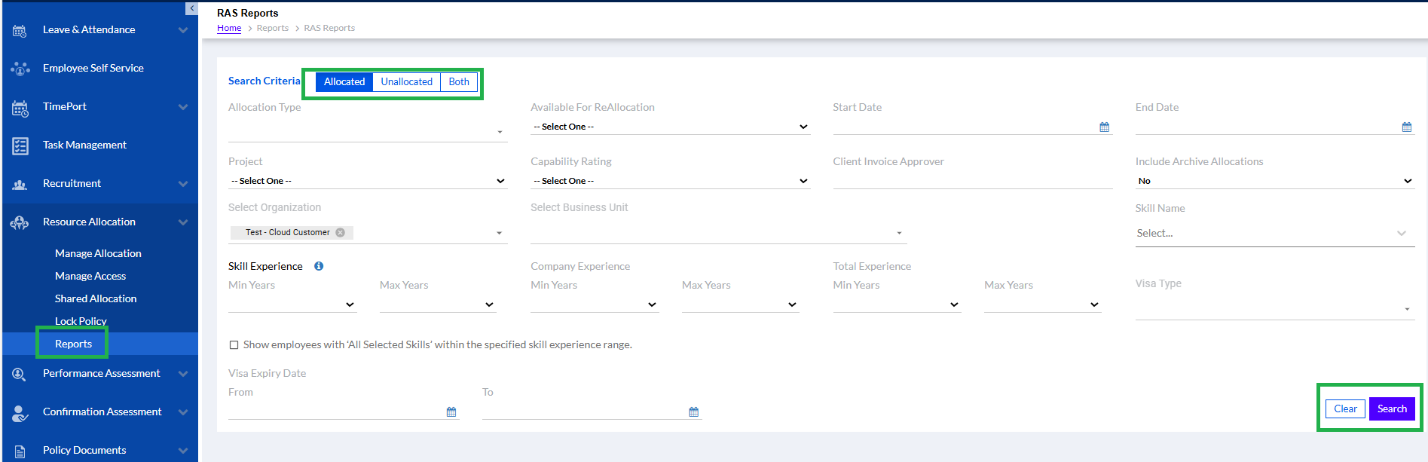
Task: Enable the 'All Selected Skills' checkbox
Action: (234, 345)
